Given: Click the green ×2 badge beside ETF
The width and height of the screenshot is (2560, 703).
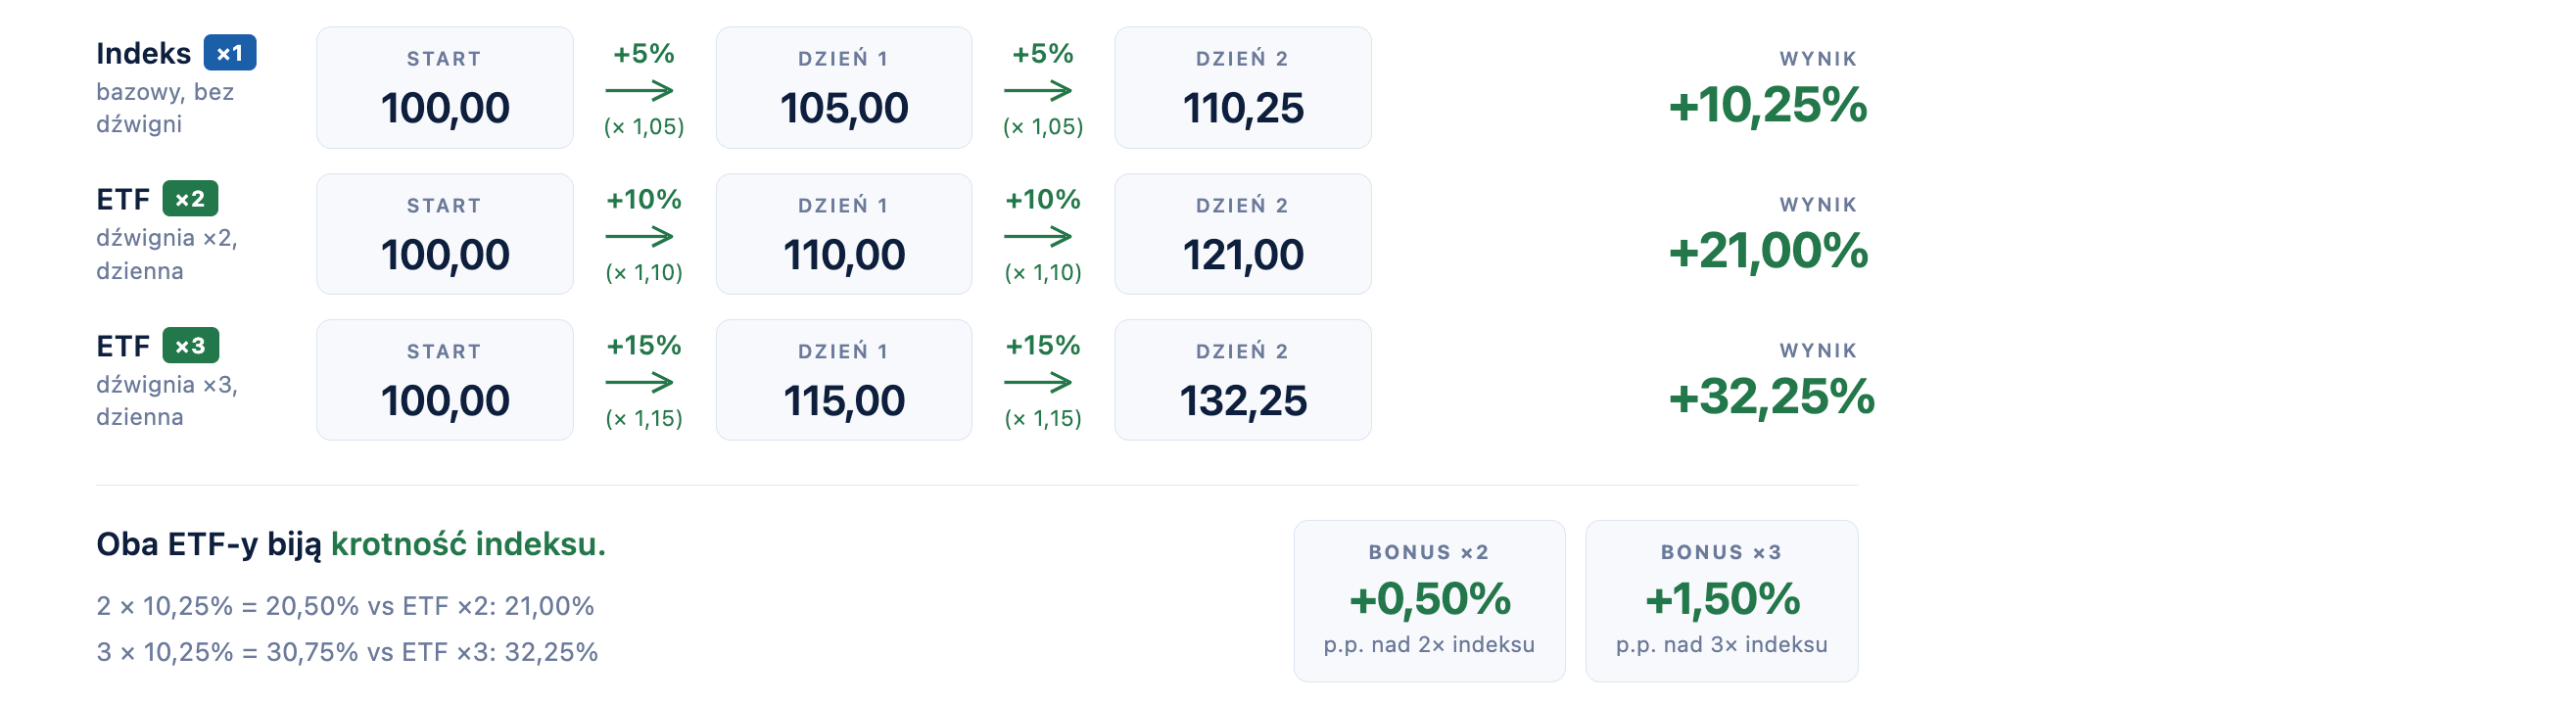Looking at the screenshot, I should 190,199.
